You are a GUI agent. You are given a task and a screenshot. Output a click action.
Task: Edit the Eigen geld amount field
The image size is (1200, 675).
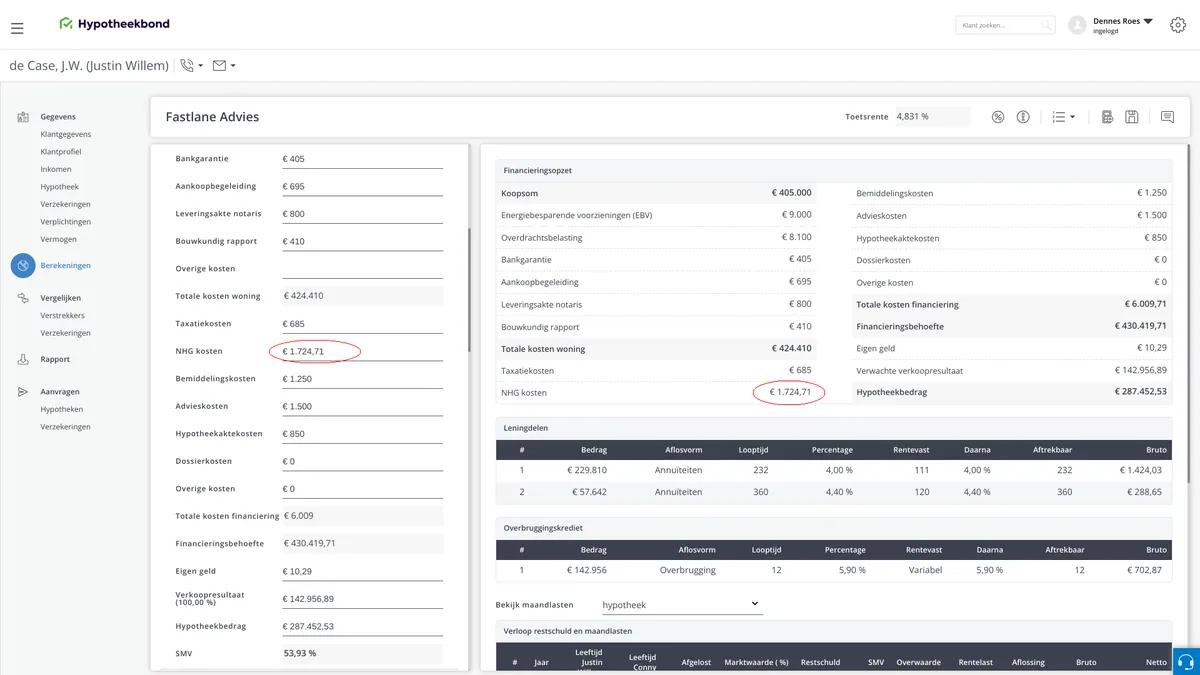click(362, 571)
